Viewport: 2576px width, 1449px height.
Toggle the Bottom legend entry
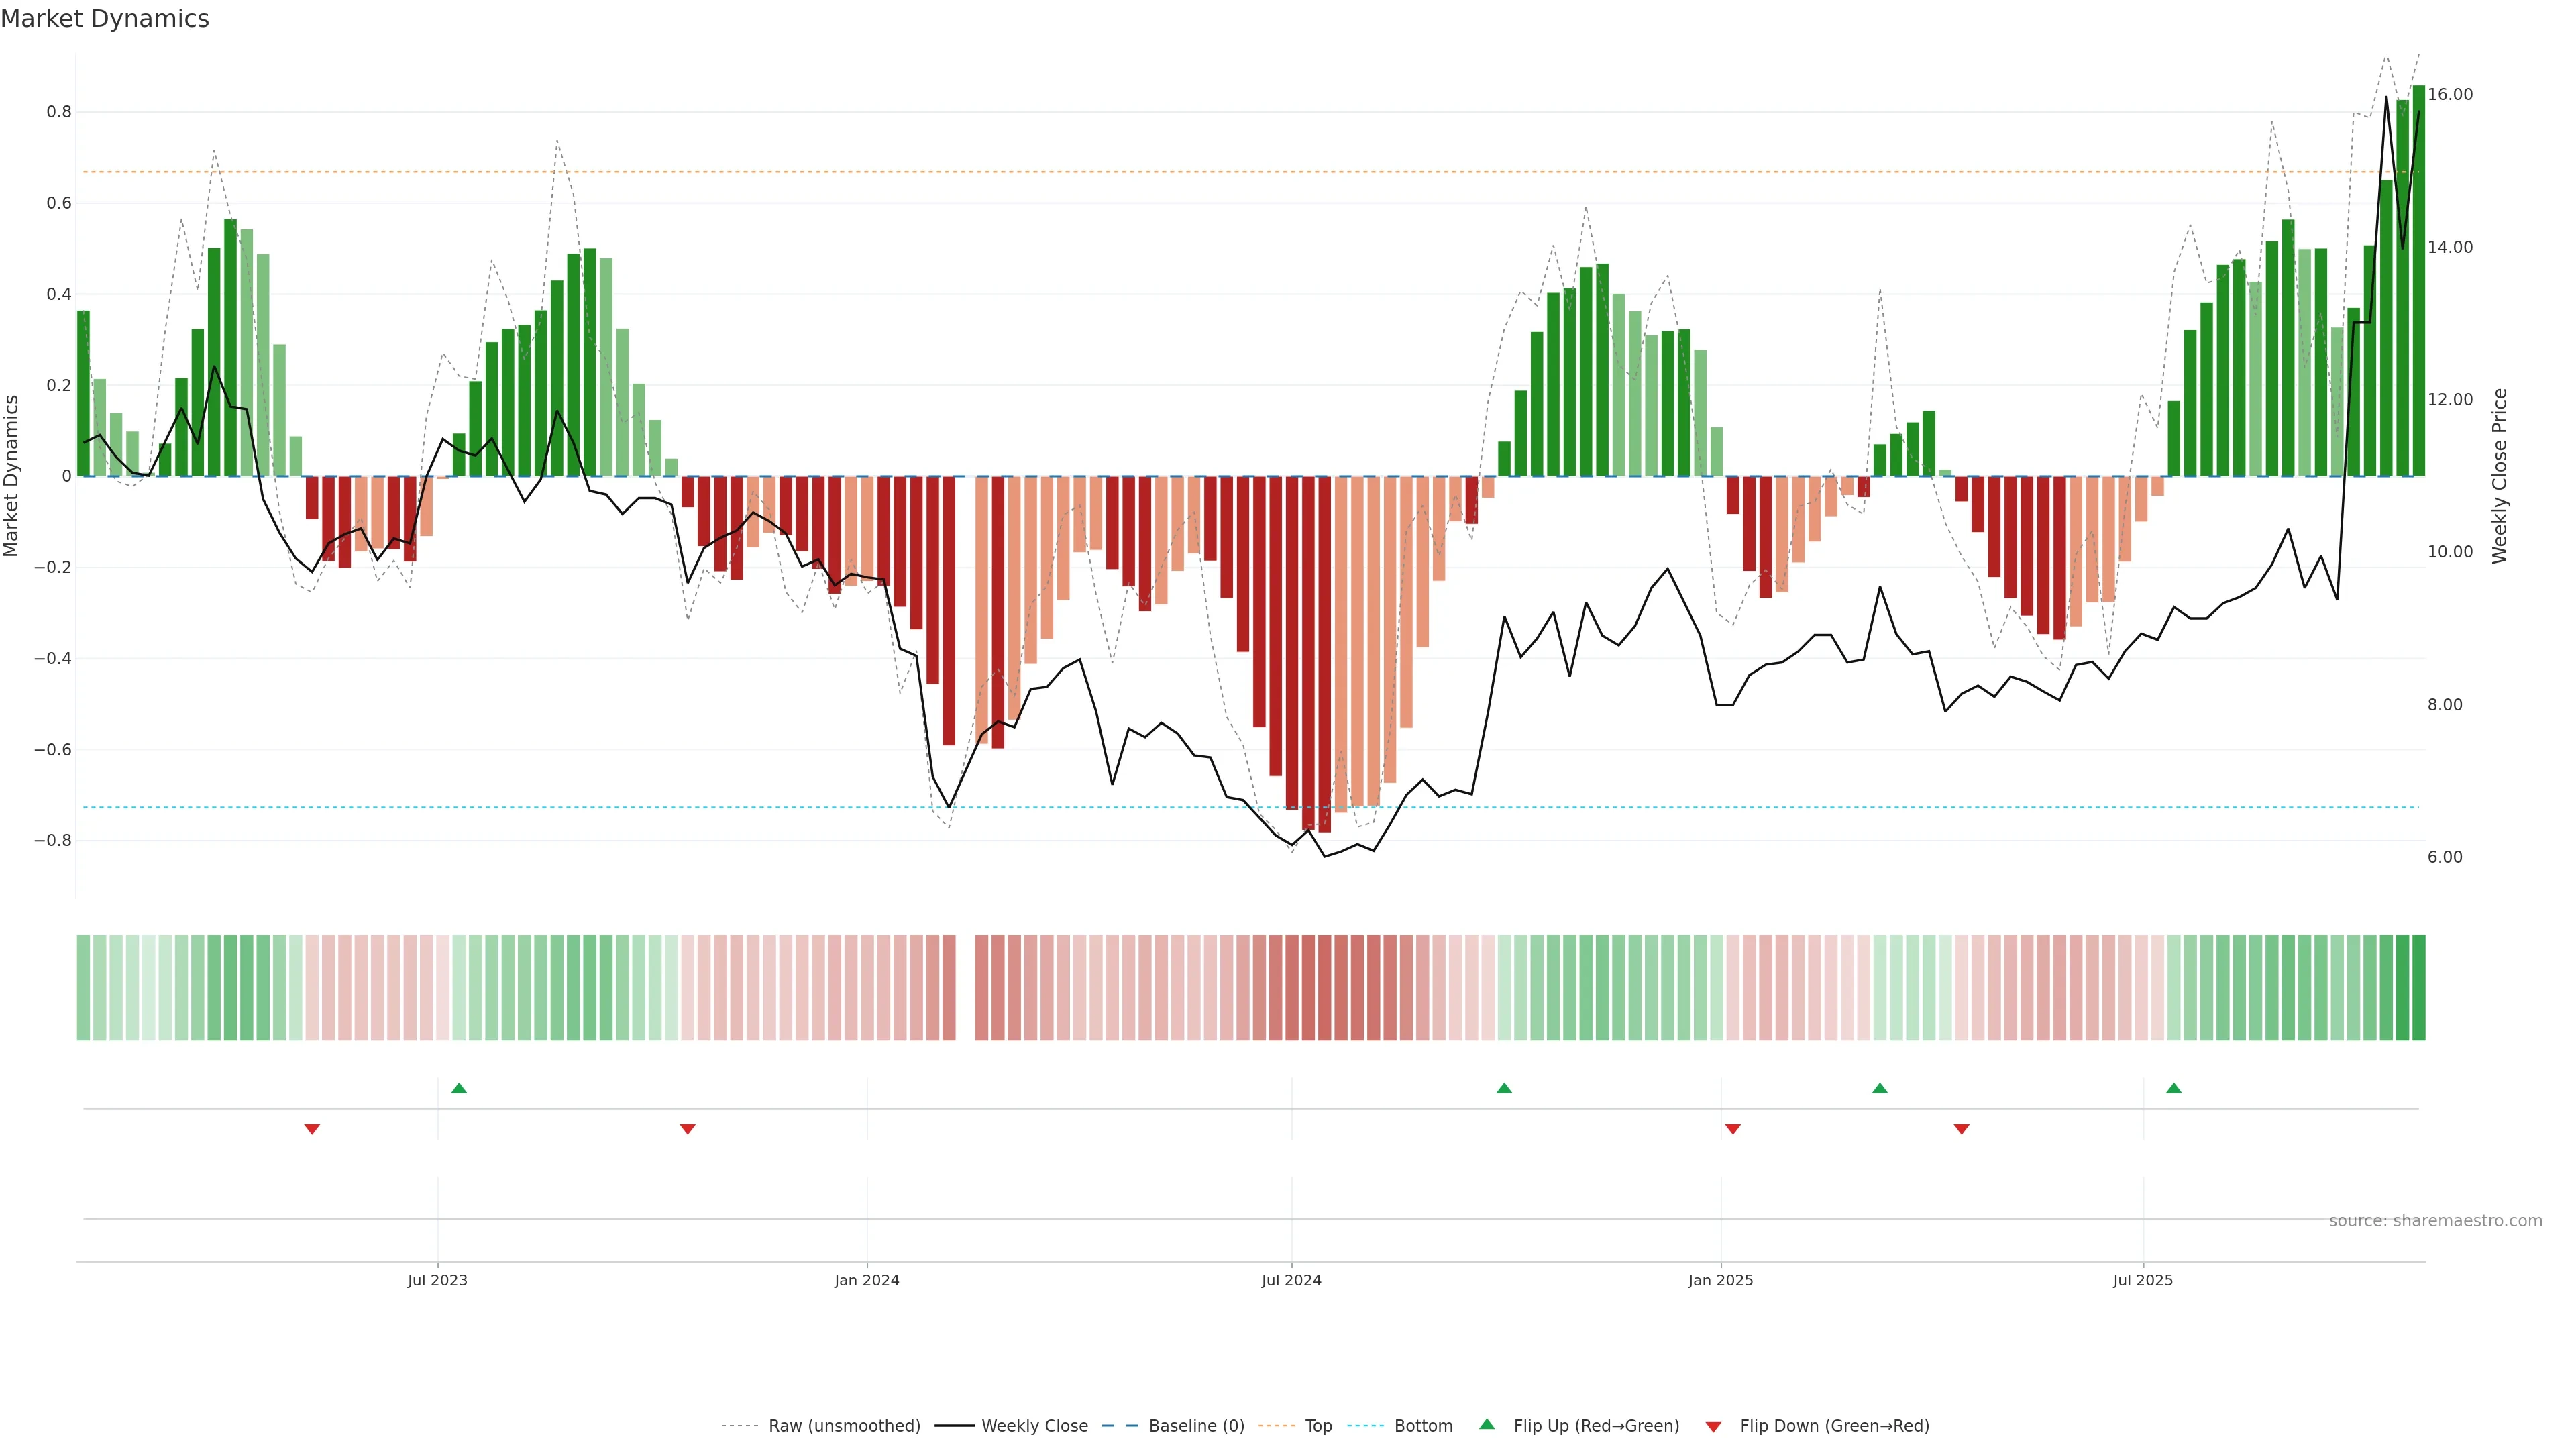point(1423,1426)
